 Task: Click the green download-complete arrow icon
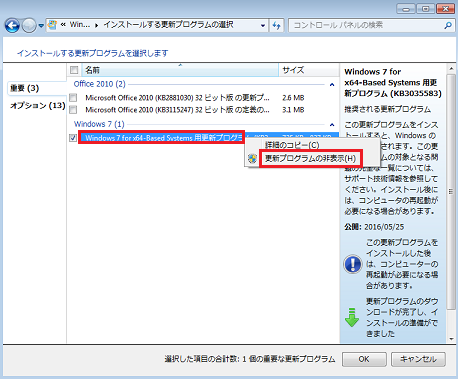tap(352, 317)
